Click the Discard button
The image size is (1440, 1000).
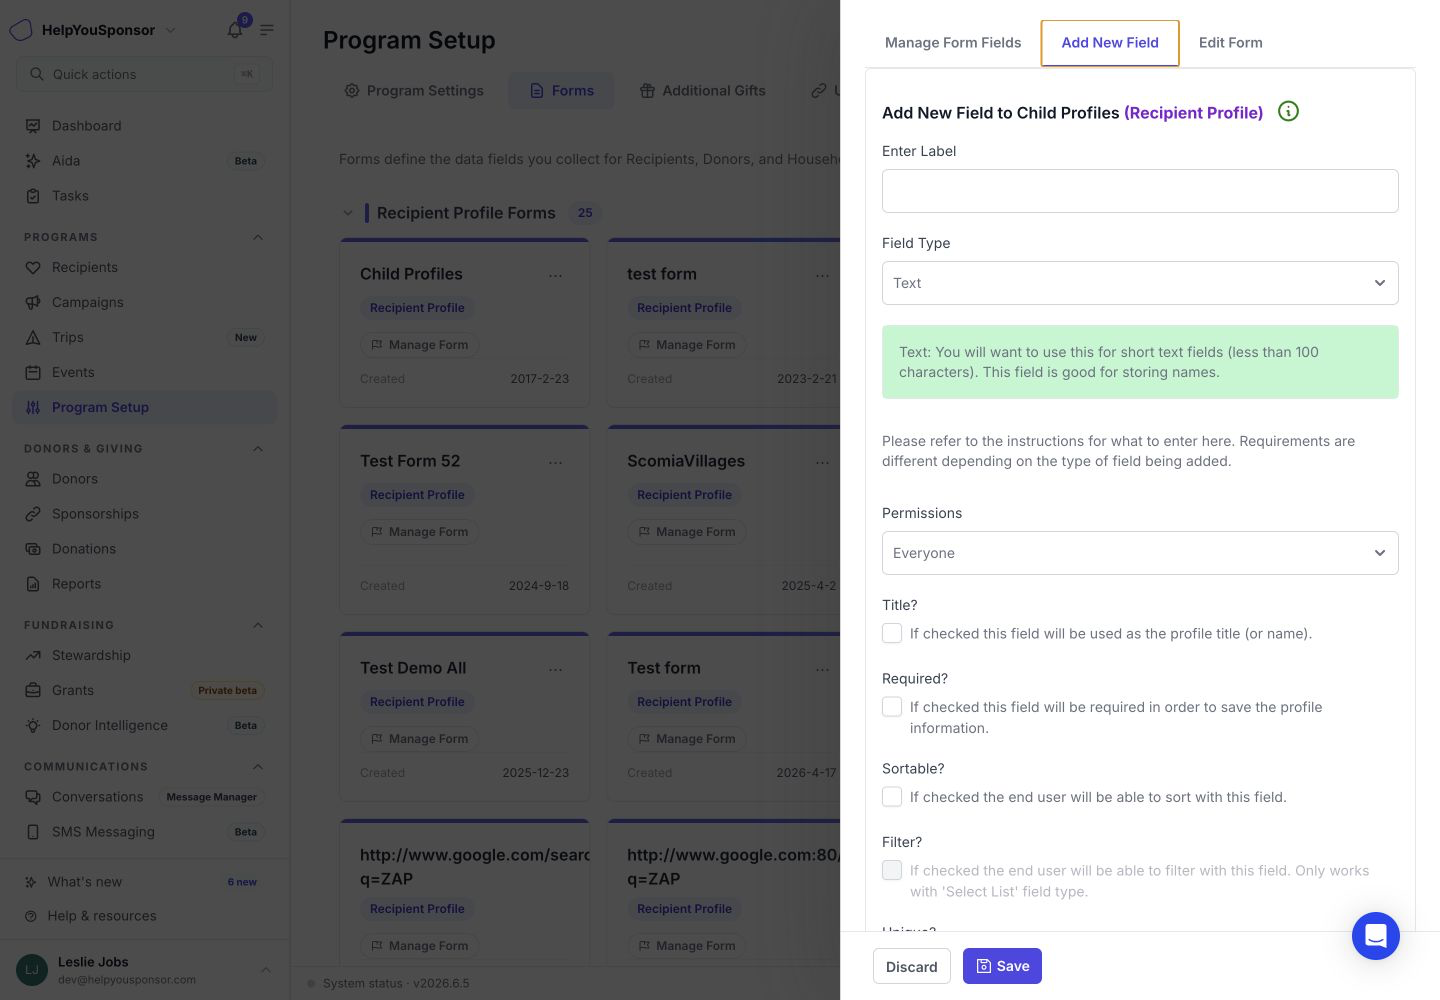click(x=912, y=966)
